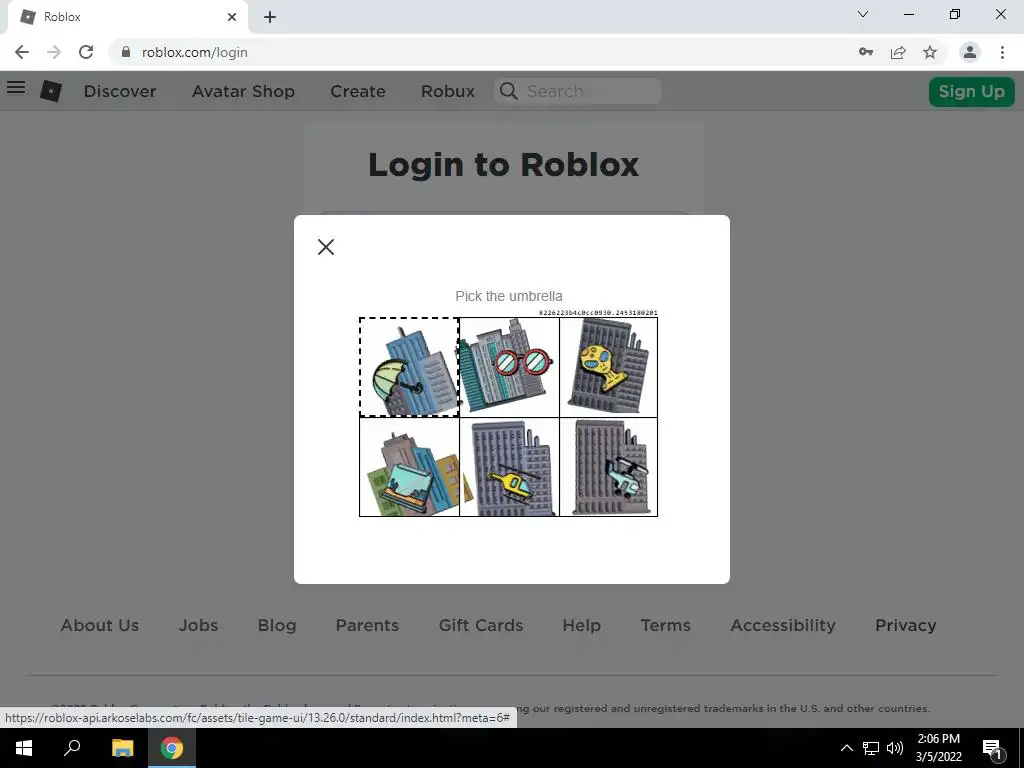Viewport: 1024px width, 768px height.
Task: Click the search magnifier icon
Action: click(x=508, y=91)
